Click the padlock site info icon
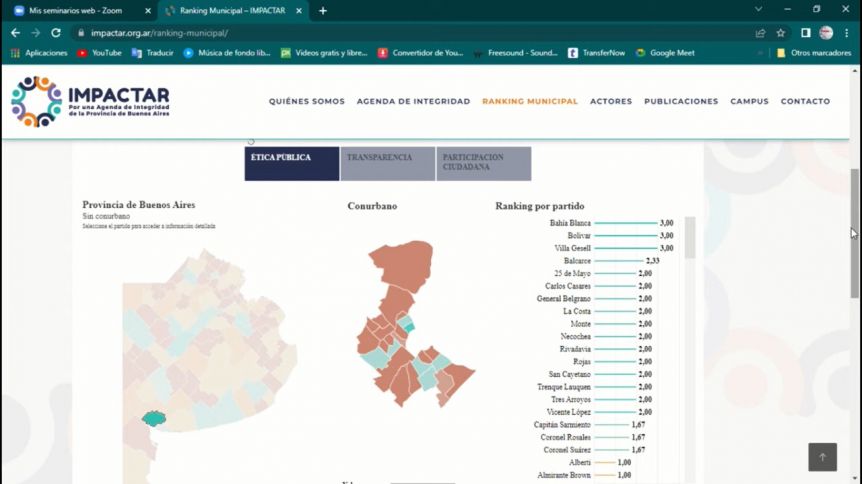Image resolution: width=862 pixels, height=484 pixels. coord(81,33)
